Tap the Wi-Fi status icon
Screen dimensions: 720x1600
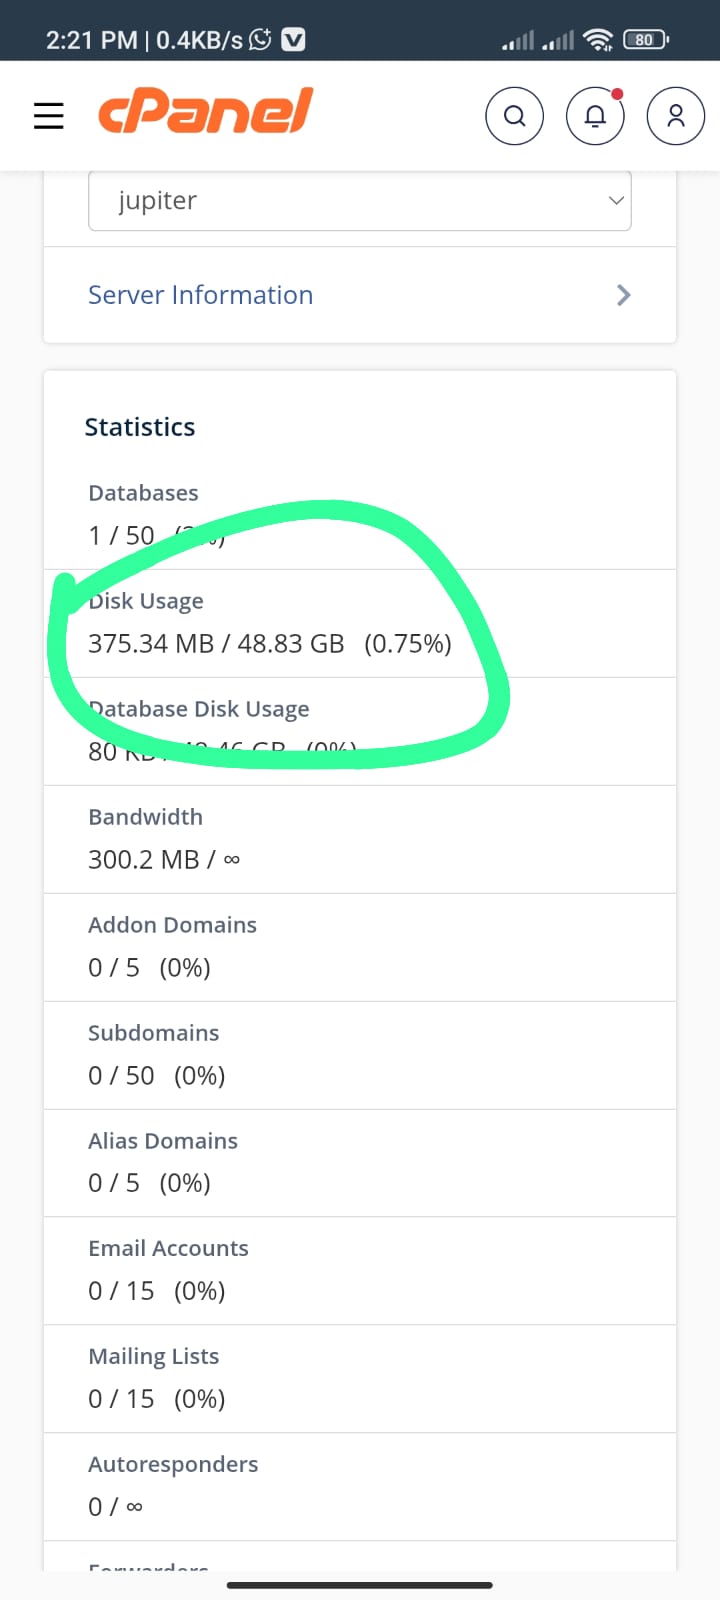tap(598, 40)
